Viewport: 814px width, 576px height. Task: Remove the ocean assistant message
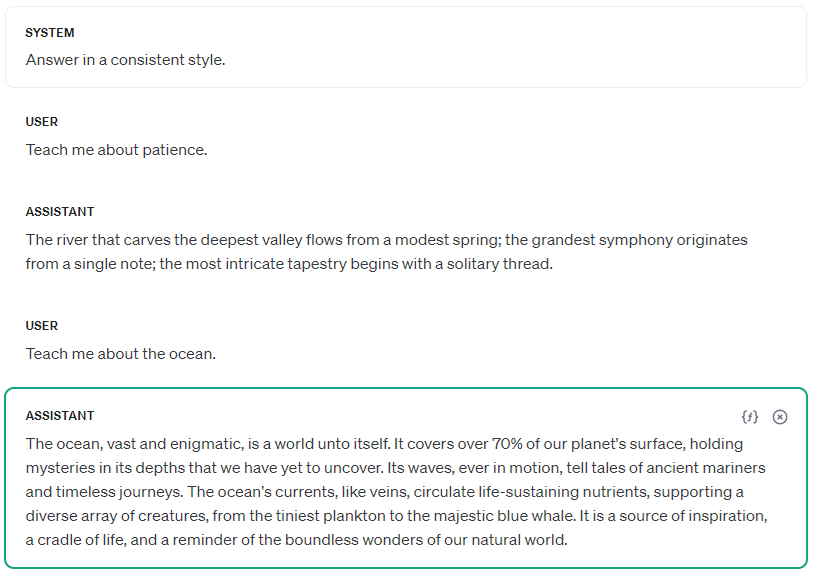[780, 417]
